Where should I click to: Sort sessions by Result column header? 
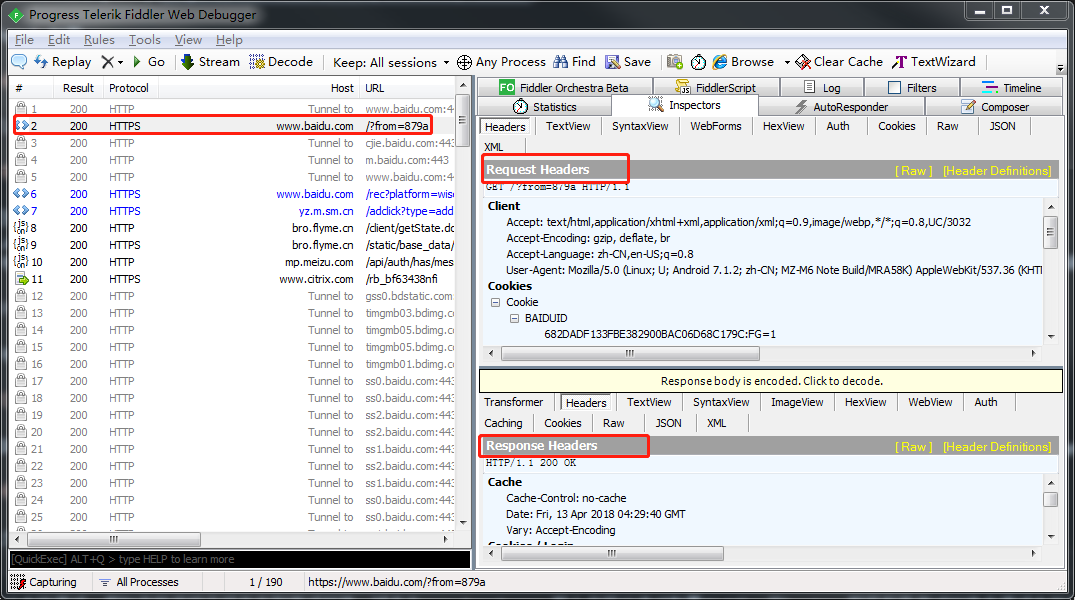point(78,88)
